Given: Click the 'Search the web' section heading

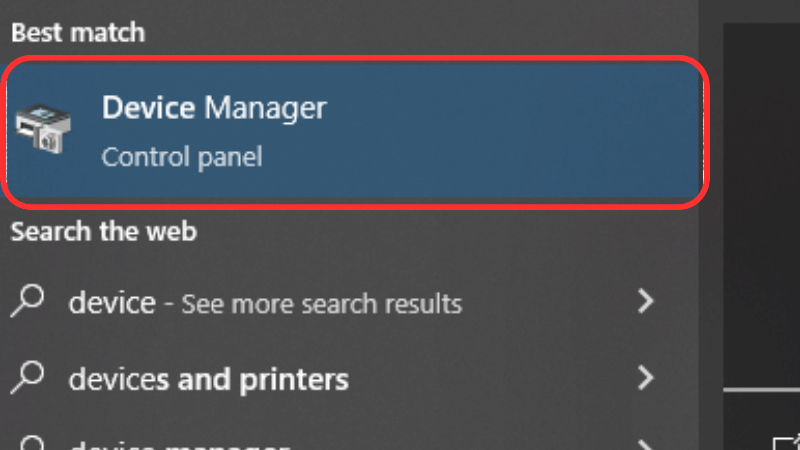Looking at the screenshot, I should pyautogui.click(x=104, y=232).
